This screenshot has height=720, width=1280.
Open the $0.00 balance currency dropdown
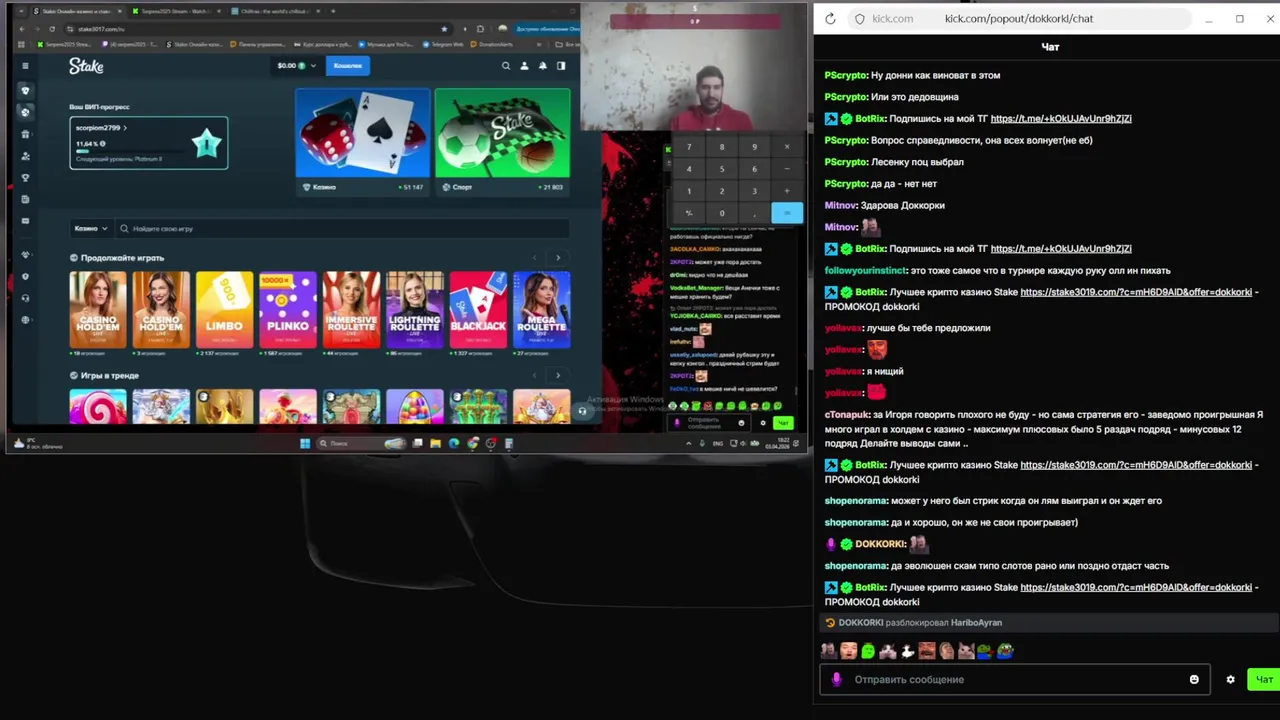(x=297, y=66)
